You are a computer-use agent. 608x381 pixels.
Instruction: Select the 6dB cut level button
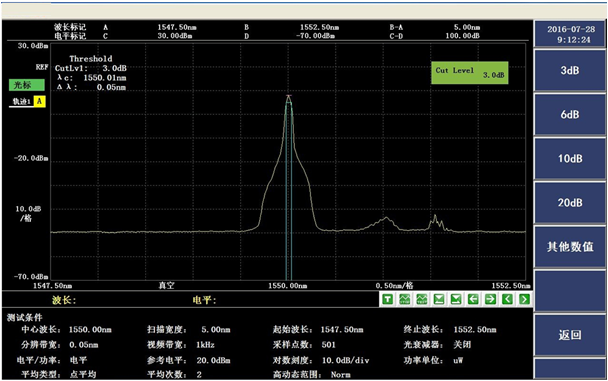coord(570,114)
